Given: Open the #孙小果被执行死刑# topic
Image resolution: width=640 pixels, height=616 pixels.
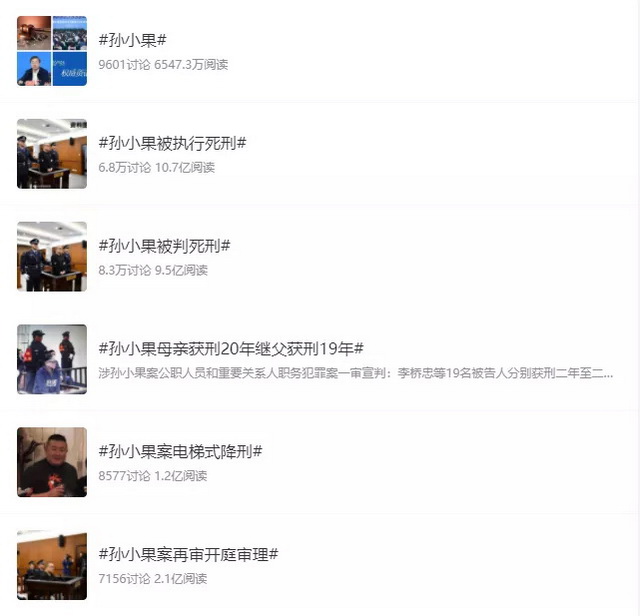Looking at the screenshot, I should 172,143.
